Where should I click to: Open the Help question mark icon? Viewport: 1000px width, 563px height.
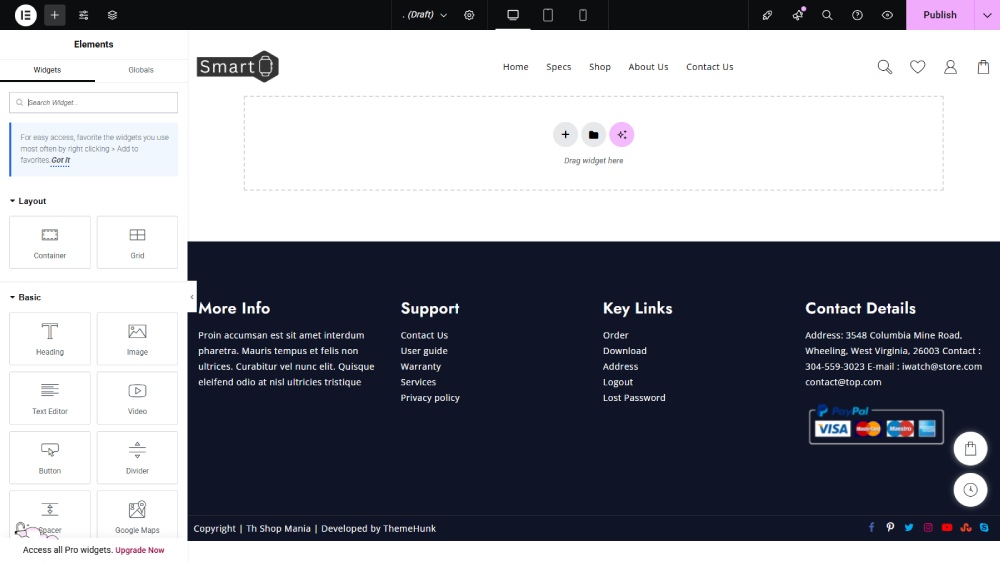pos(857,15)
